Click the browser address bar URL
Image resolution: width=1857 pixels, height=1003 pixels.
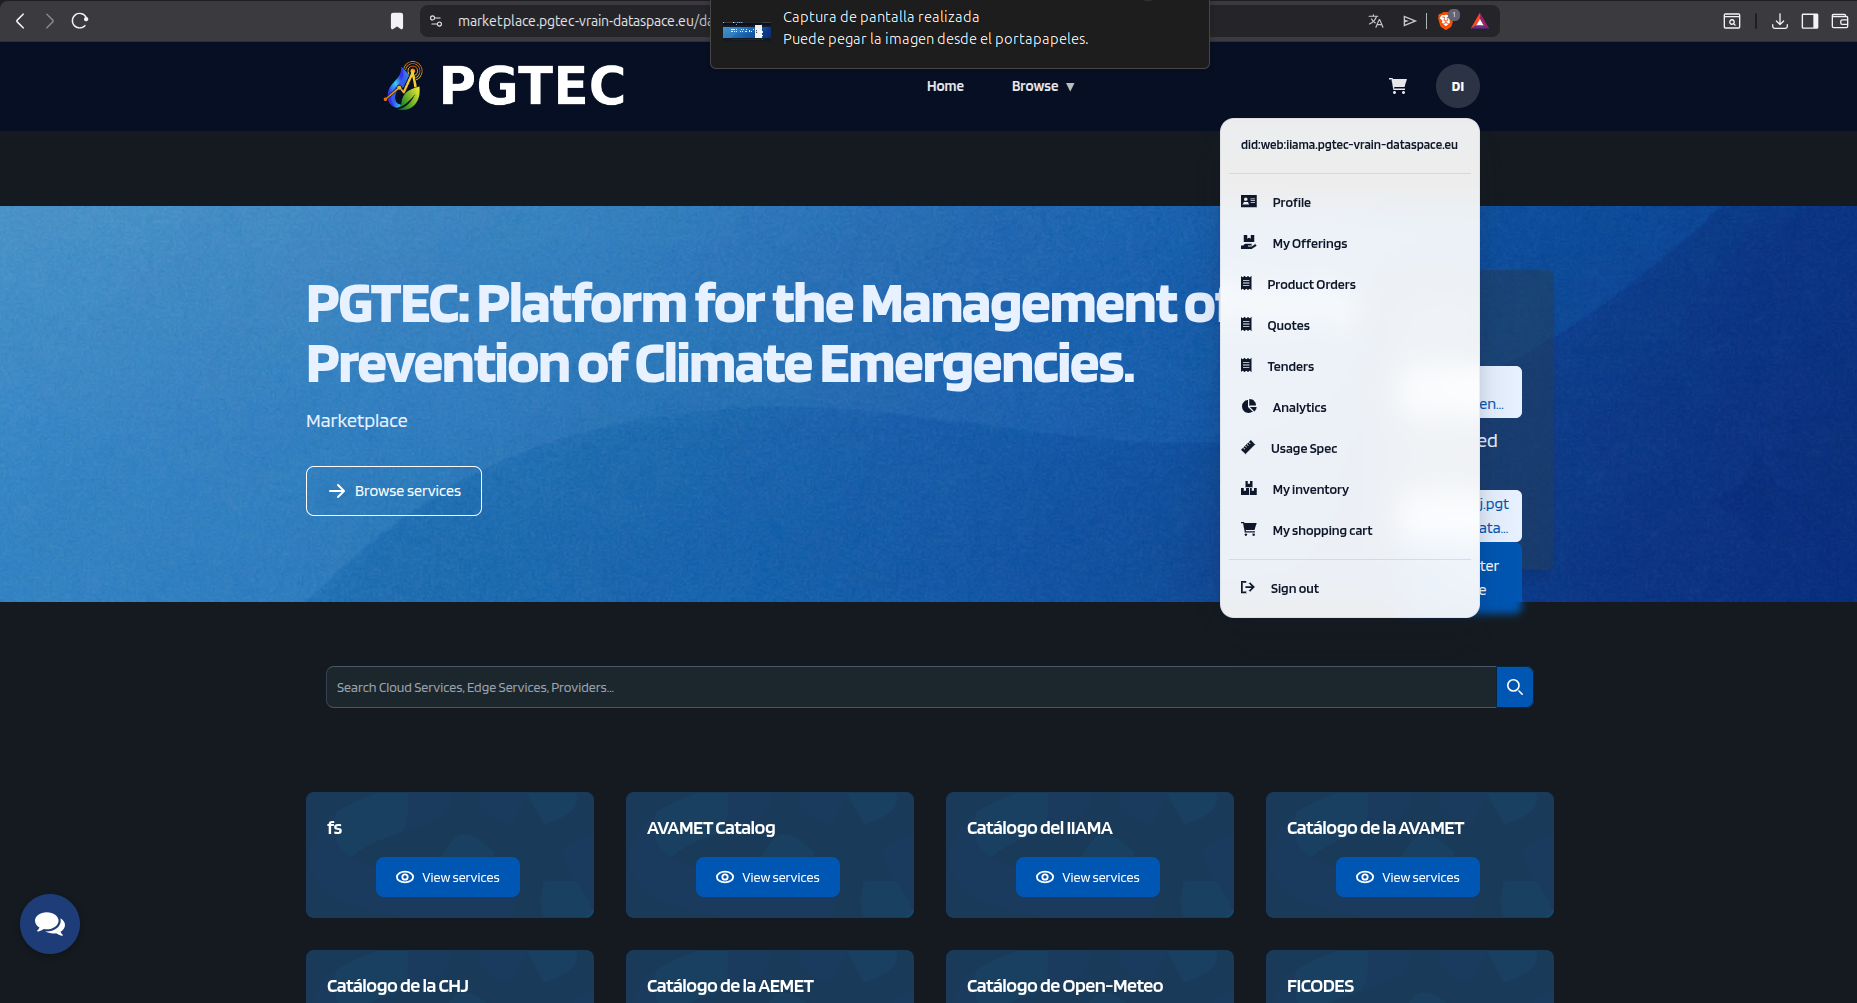(x=583, y=21)
